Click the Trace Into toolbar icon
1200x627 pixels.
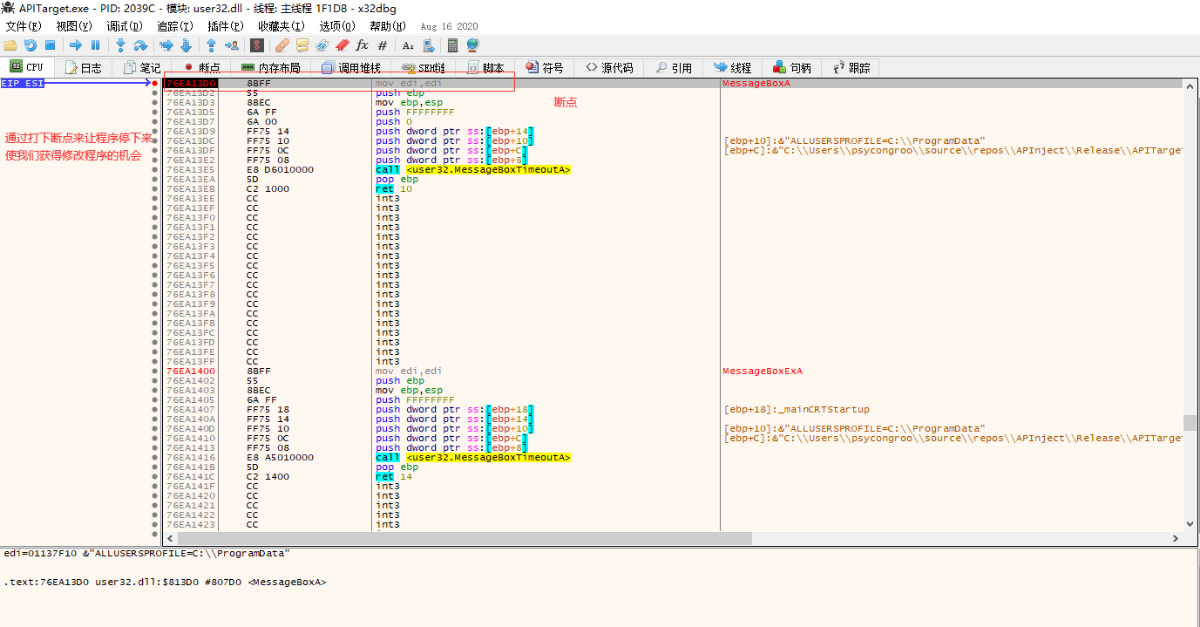pos(166,45)
